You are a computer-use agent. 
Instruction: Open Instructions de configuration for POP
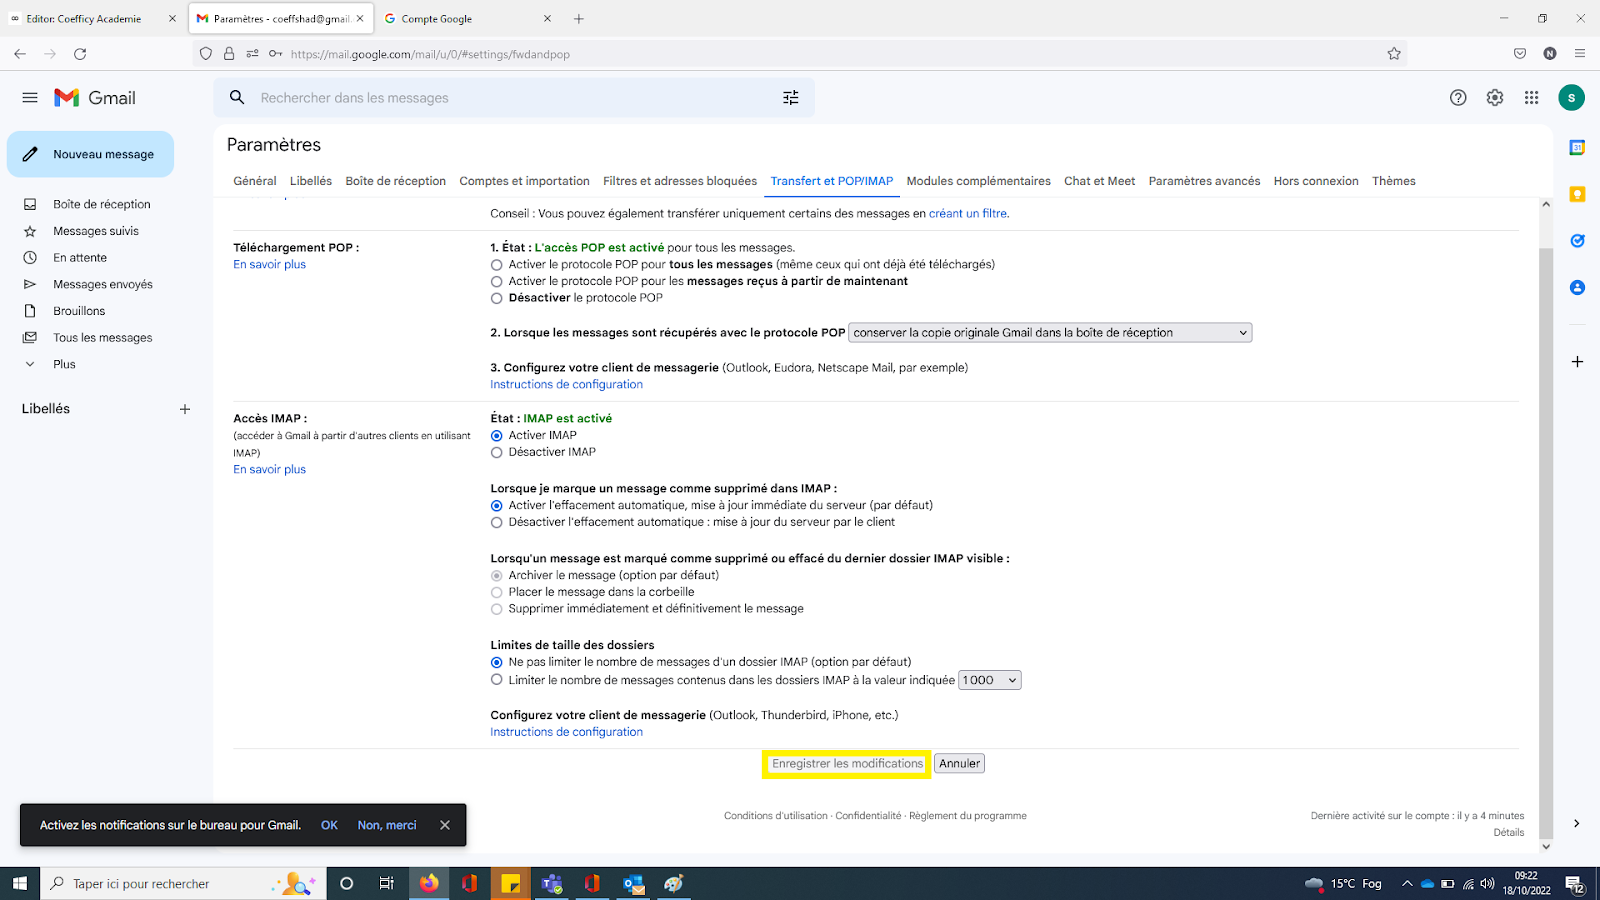point(567,385)
